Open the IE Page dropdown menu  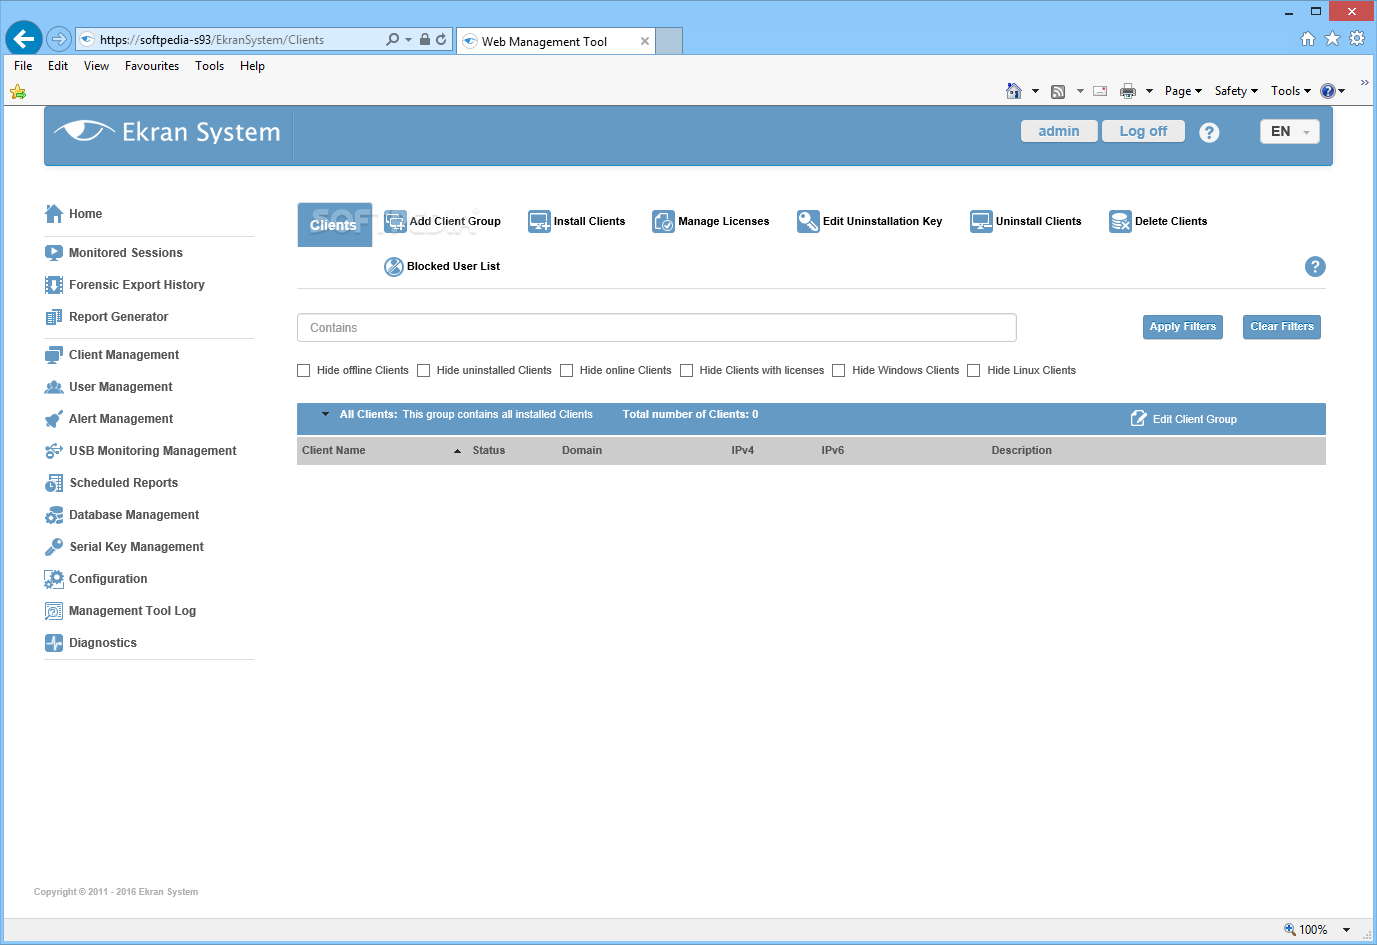coord(1183,91)
